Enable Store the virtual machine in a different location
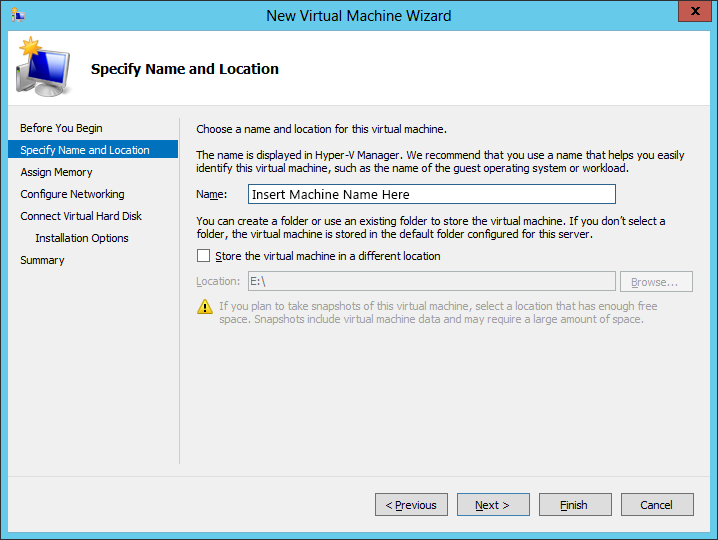 pos(203,256)
